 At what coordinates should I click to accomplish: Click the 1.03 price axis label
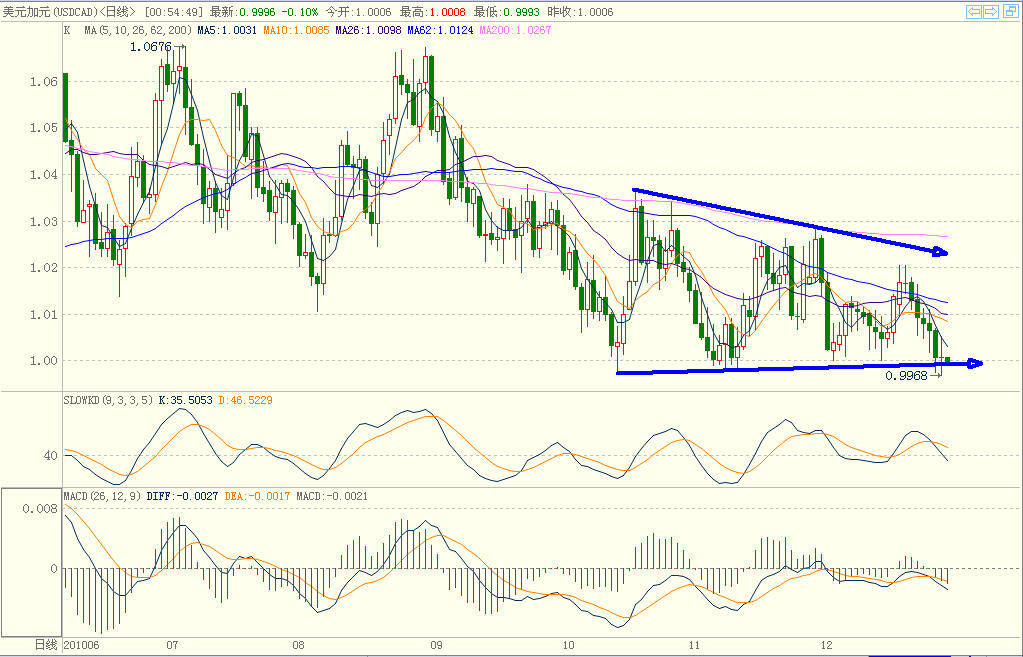(x=44, y=222)
